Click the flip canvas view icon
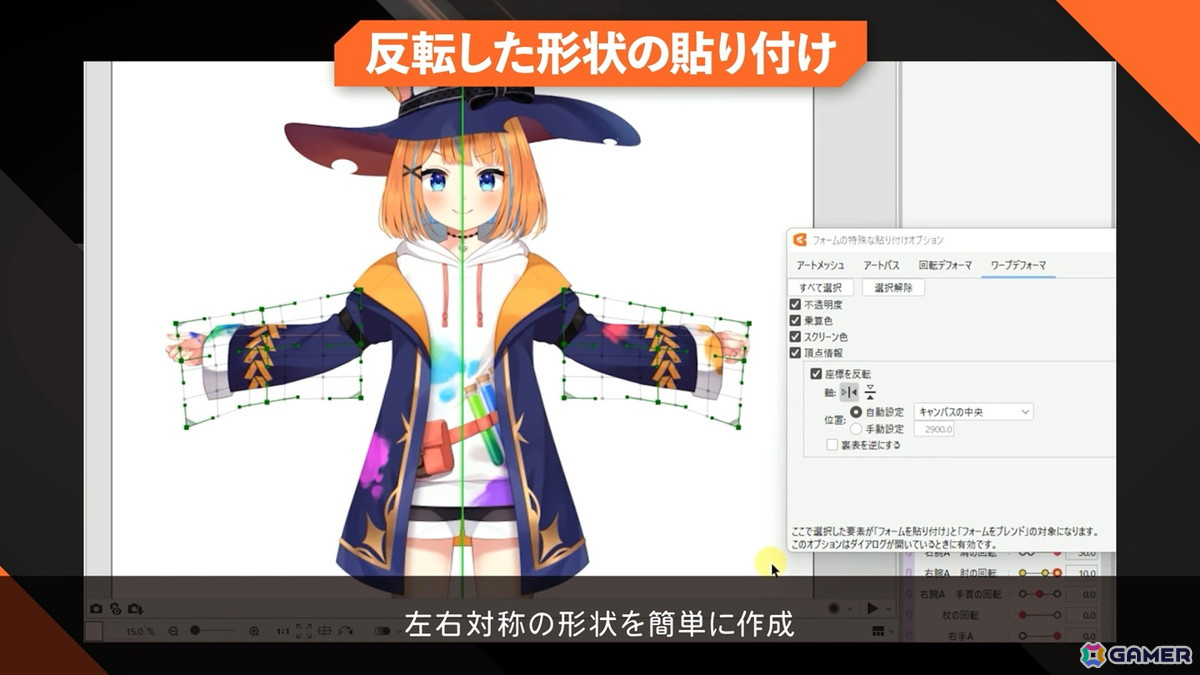This screenshot has height=675, width=1200. tap(325, 631)
